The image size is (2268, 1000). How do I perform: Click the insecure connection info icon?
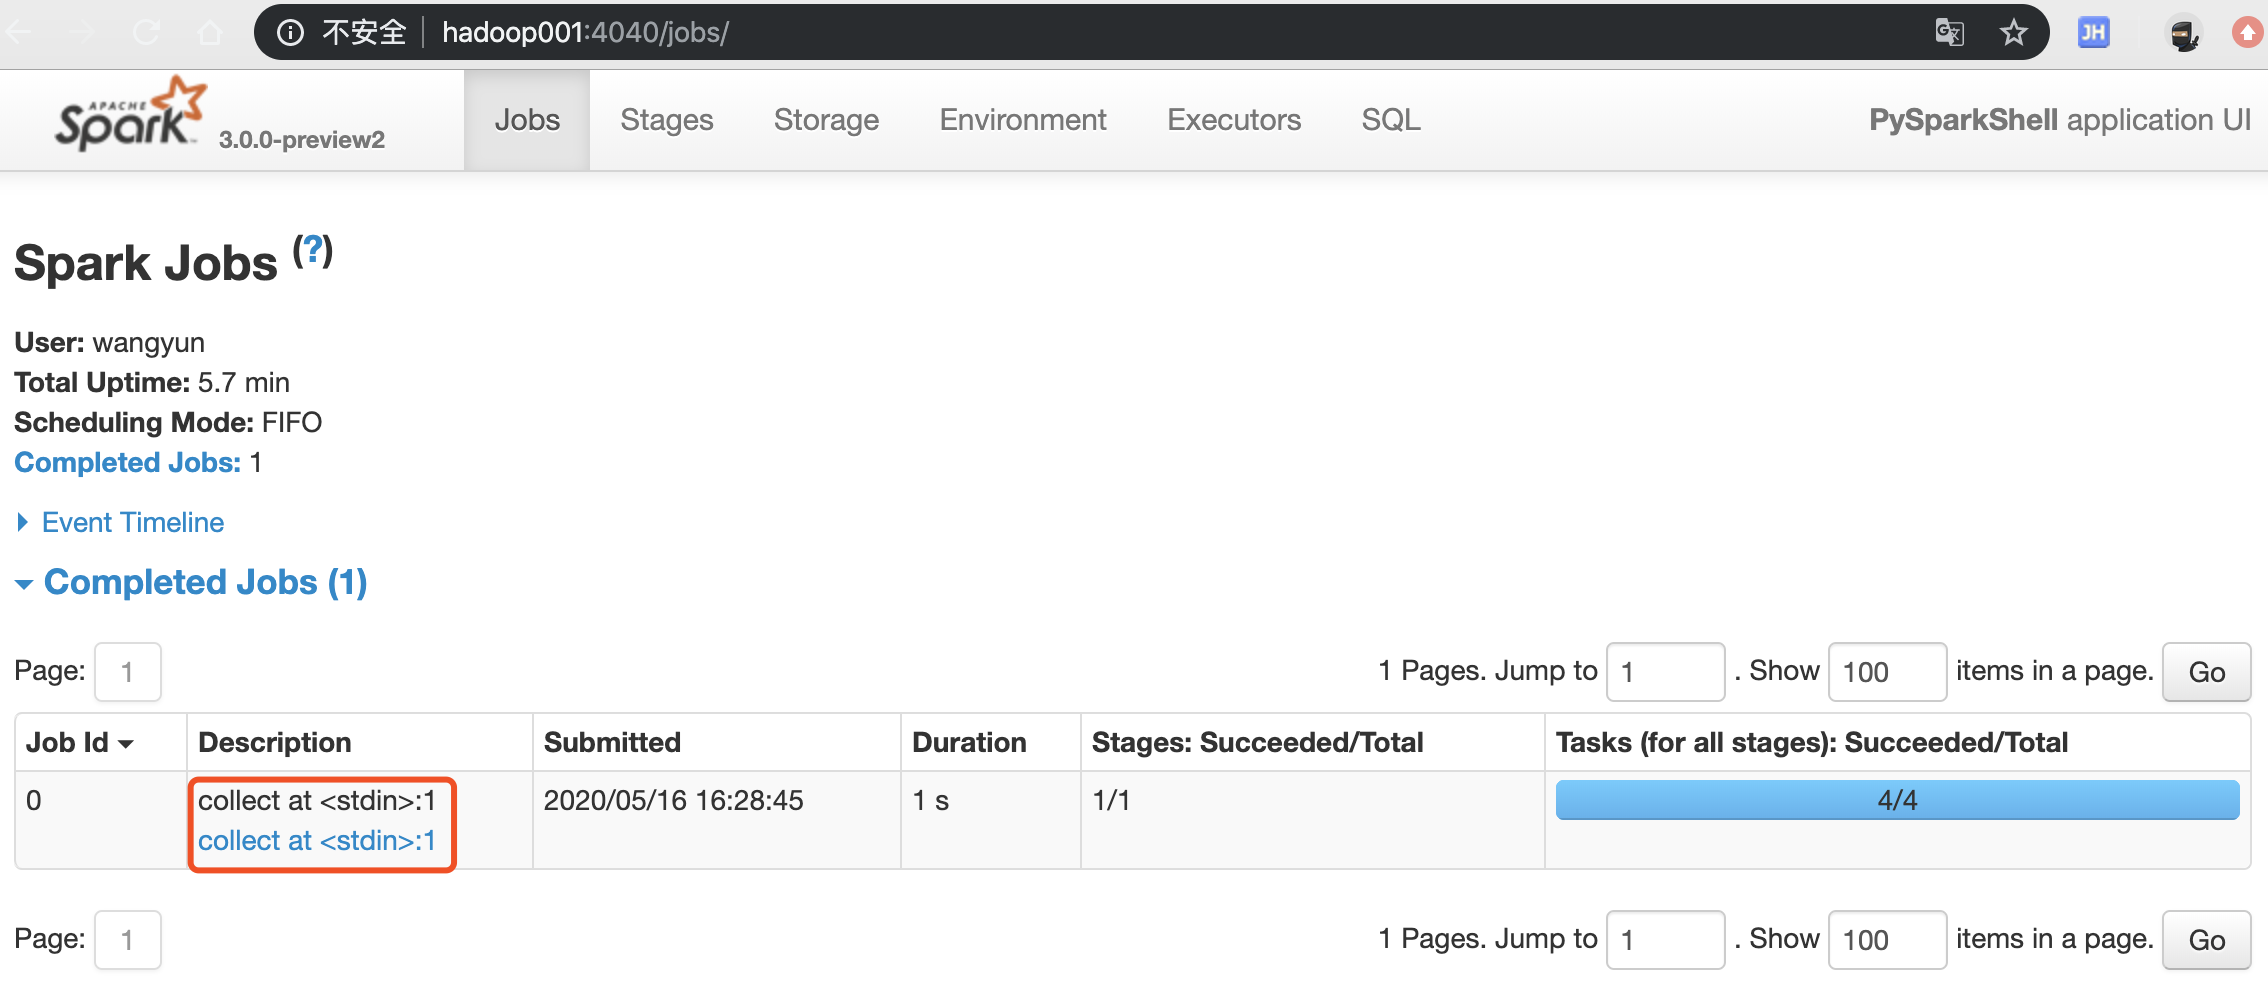289,31
